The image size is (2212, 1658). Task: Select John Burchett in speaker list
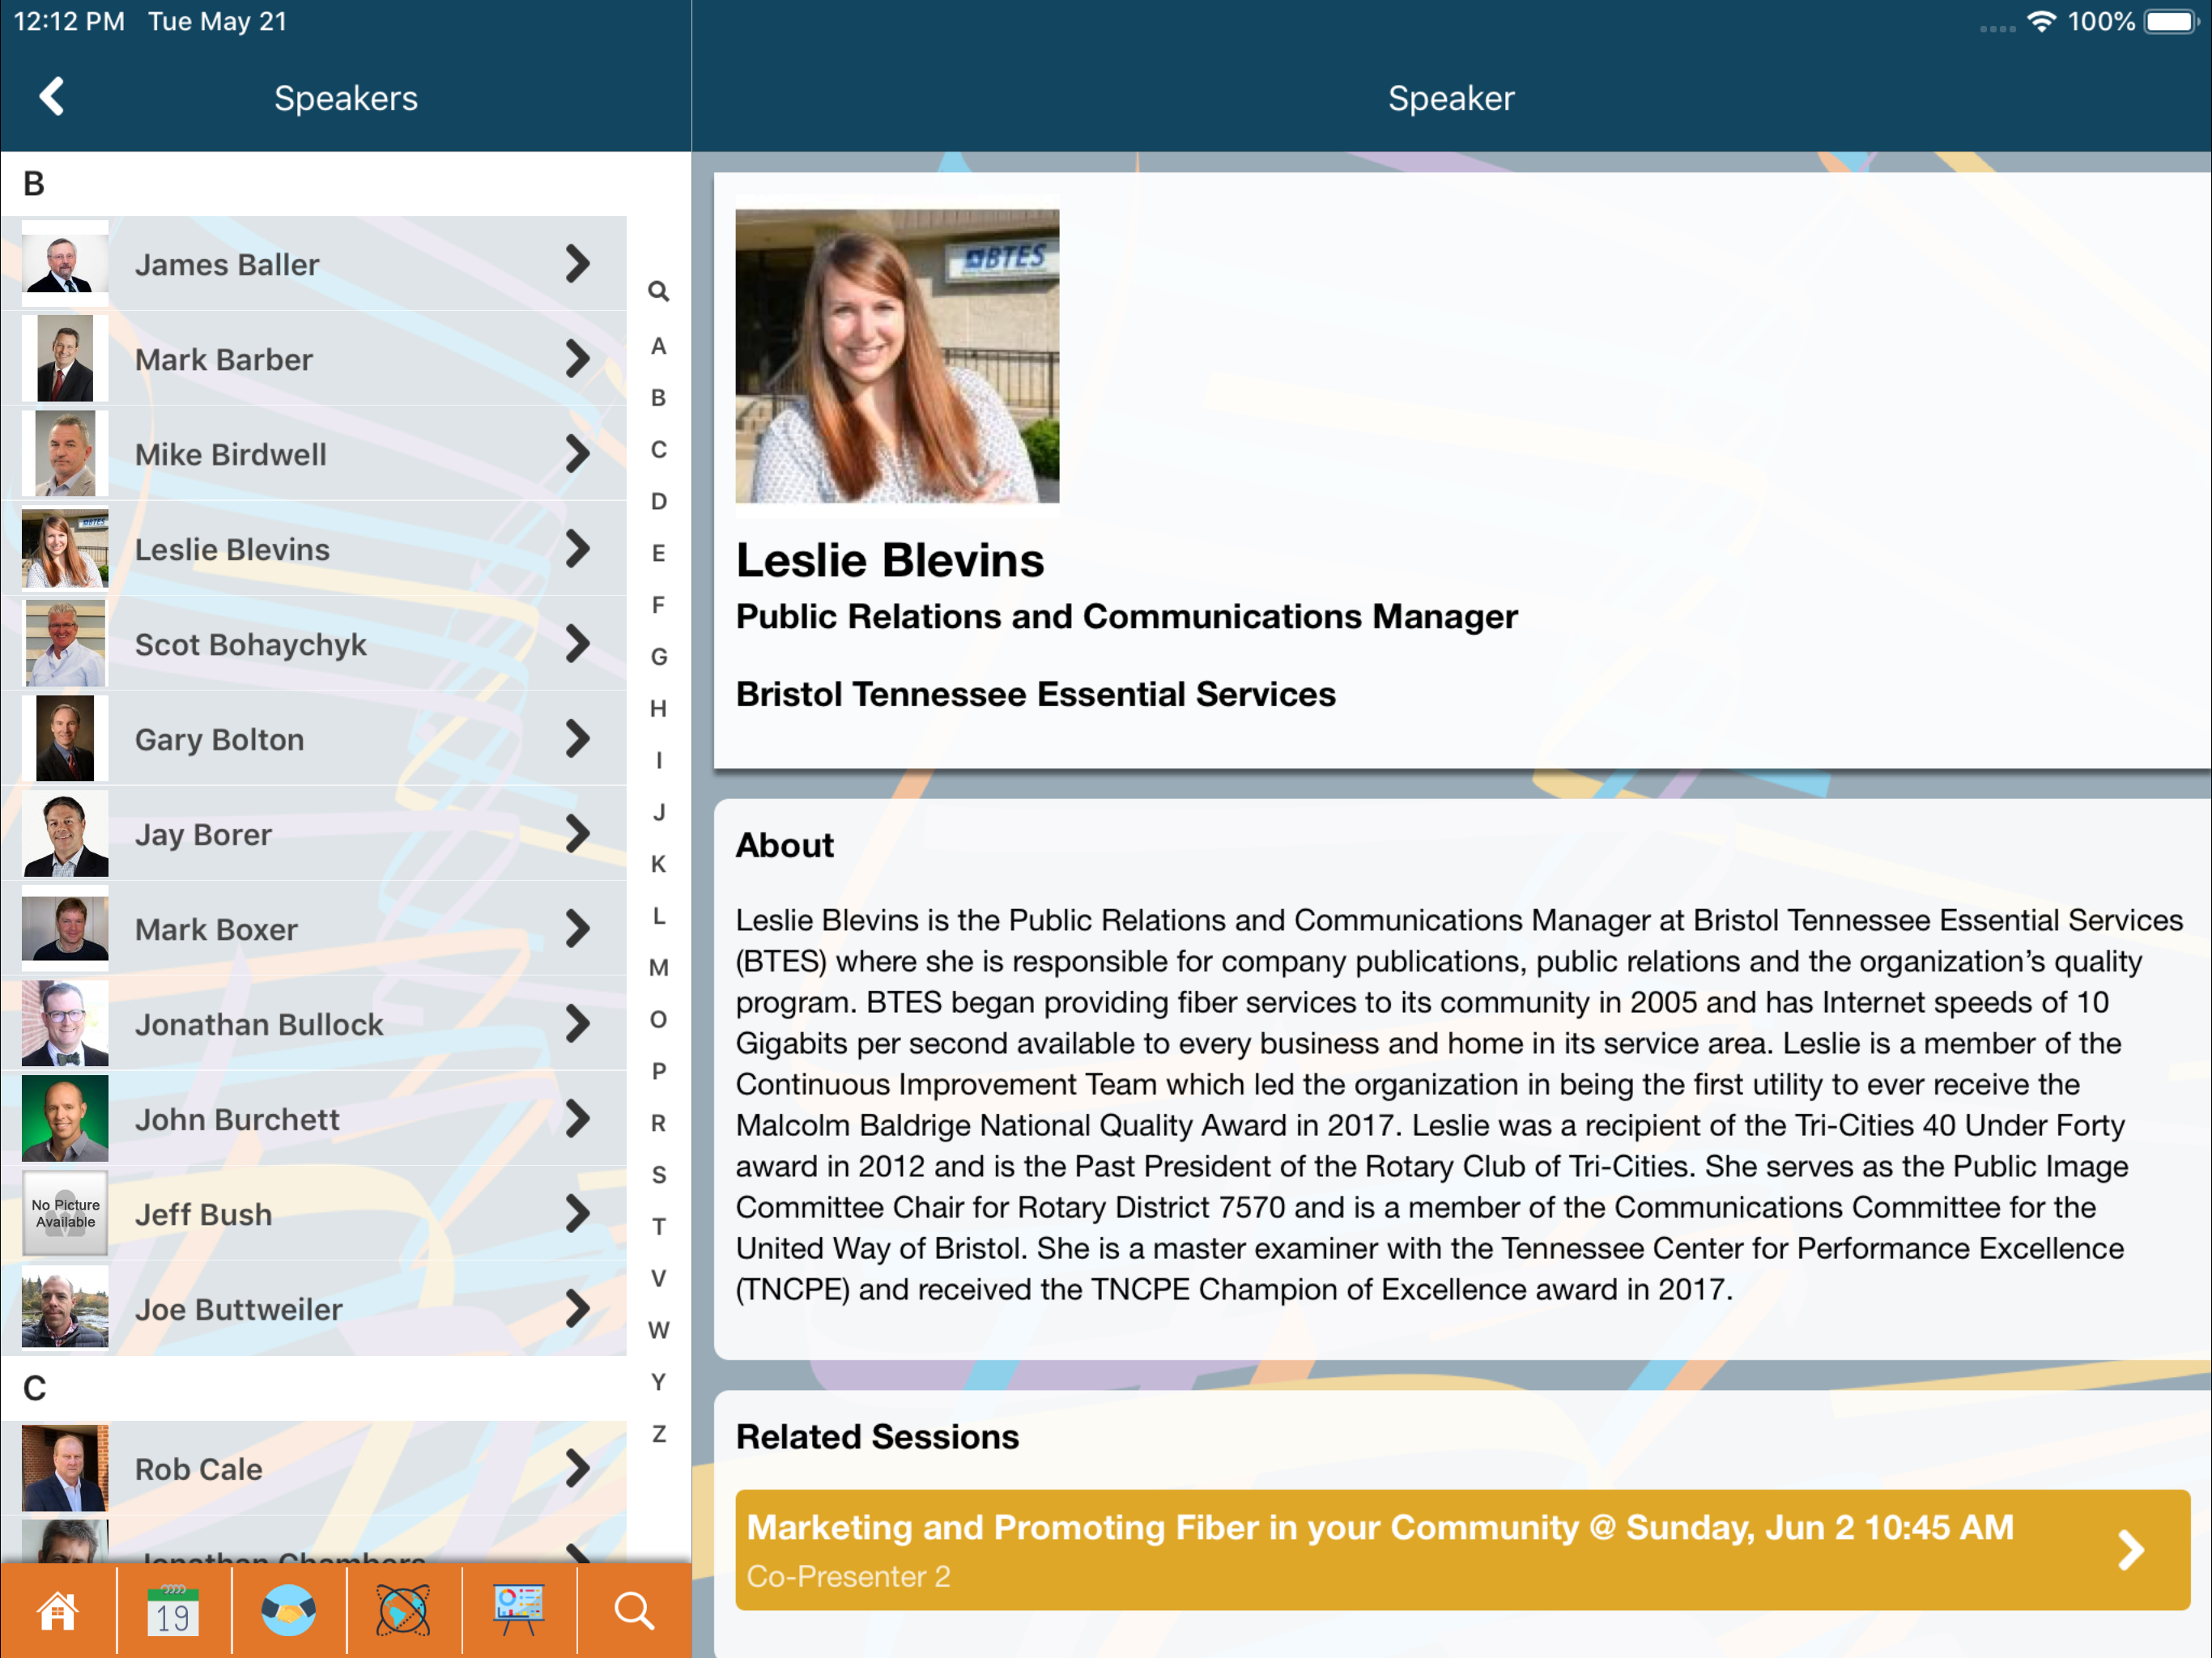click(x=314, y=1119)
